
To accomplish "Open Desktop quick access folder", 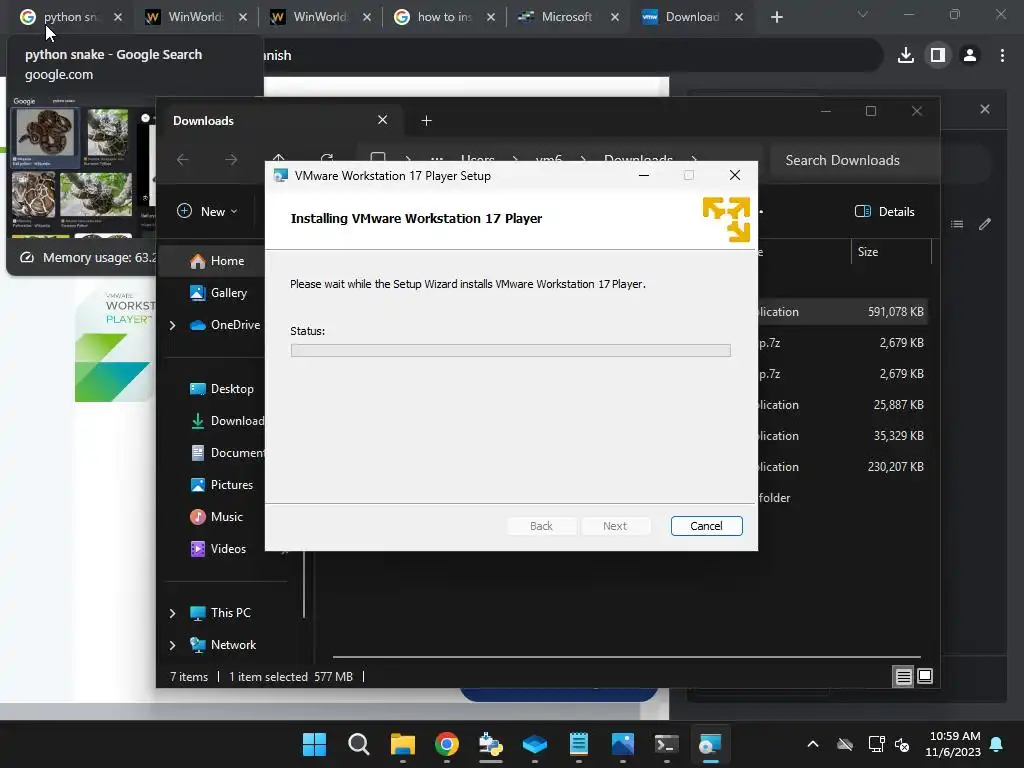I will tap(222, 389).
